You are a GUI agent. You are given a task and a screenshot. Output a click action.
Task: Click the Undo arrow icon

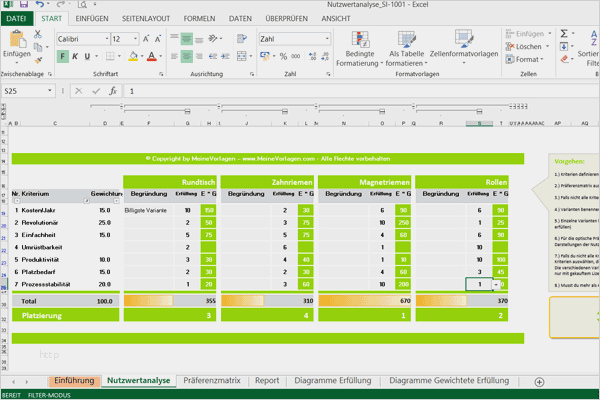point(40,5)
